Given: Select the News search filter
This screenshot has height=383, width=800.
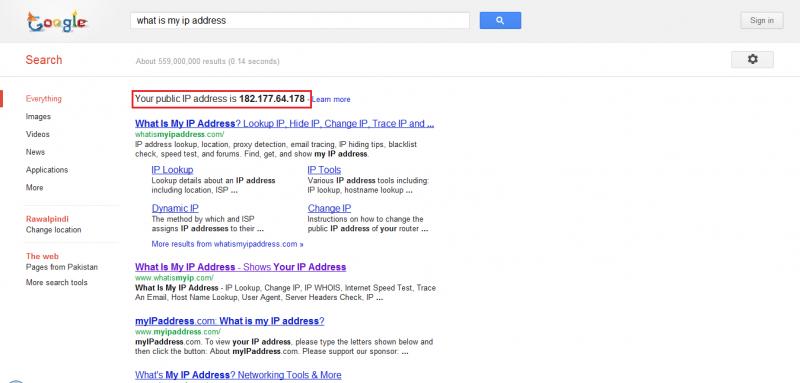Looking at the screenshot, I should coord(35,152).
